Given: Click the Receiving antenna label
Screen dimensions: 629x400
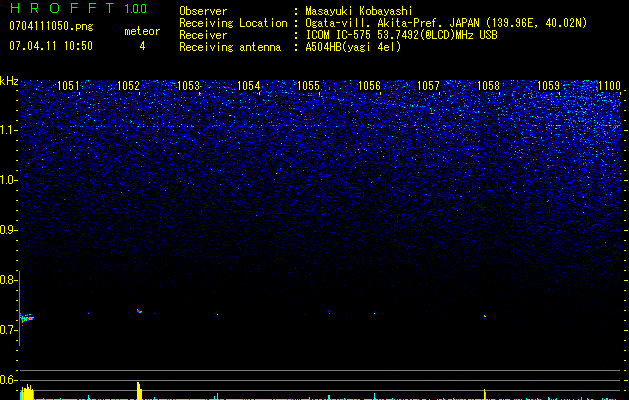Looking at the screenshot, I should [230, 47].
